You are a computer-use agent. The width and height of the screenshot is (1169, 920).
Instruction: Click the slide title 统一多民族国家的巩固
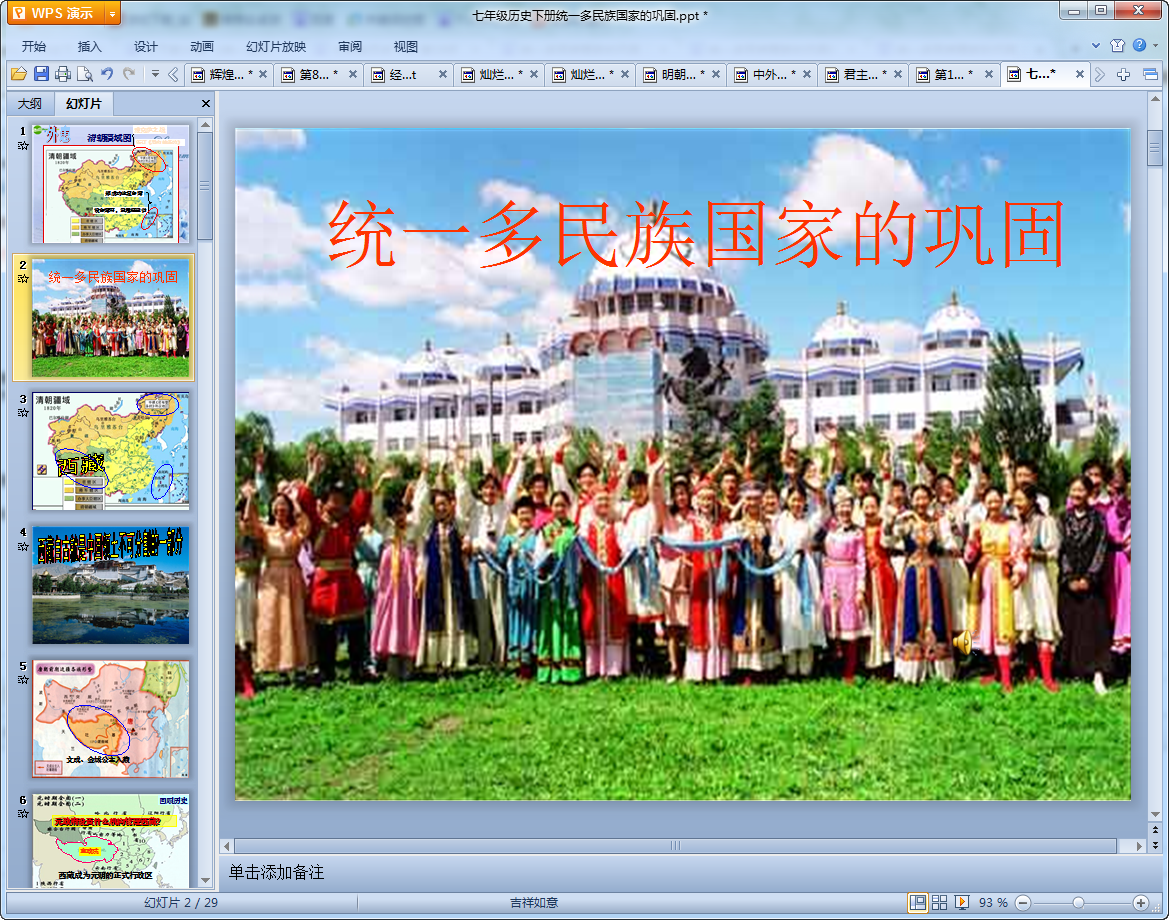(696, 234)
